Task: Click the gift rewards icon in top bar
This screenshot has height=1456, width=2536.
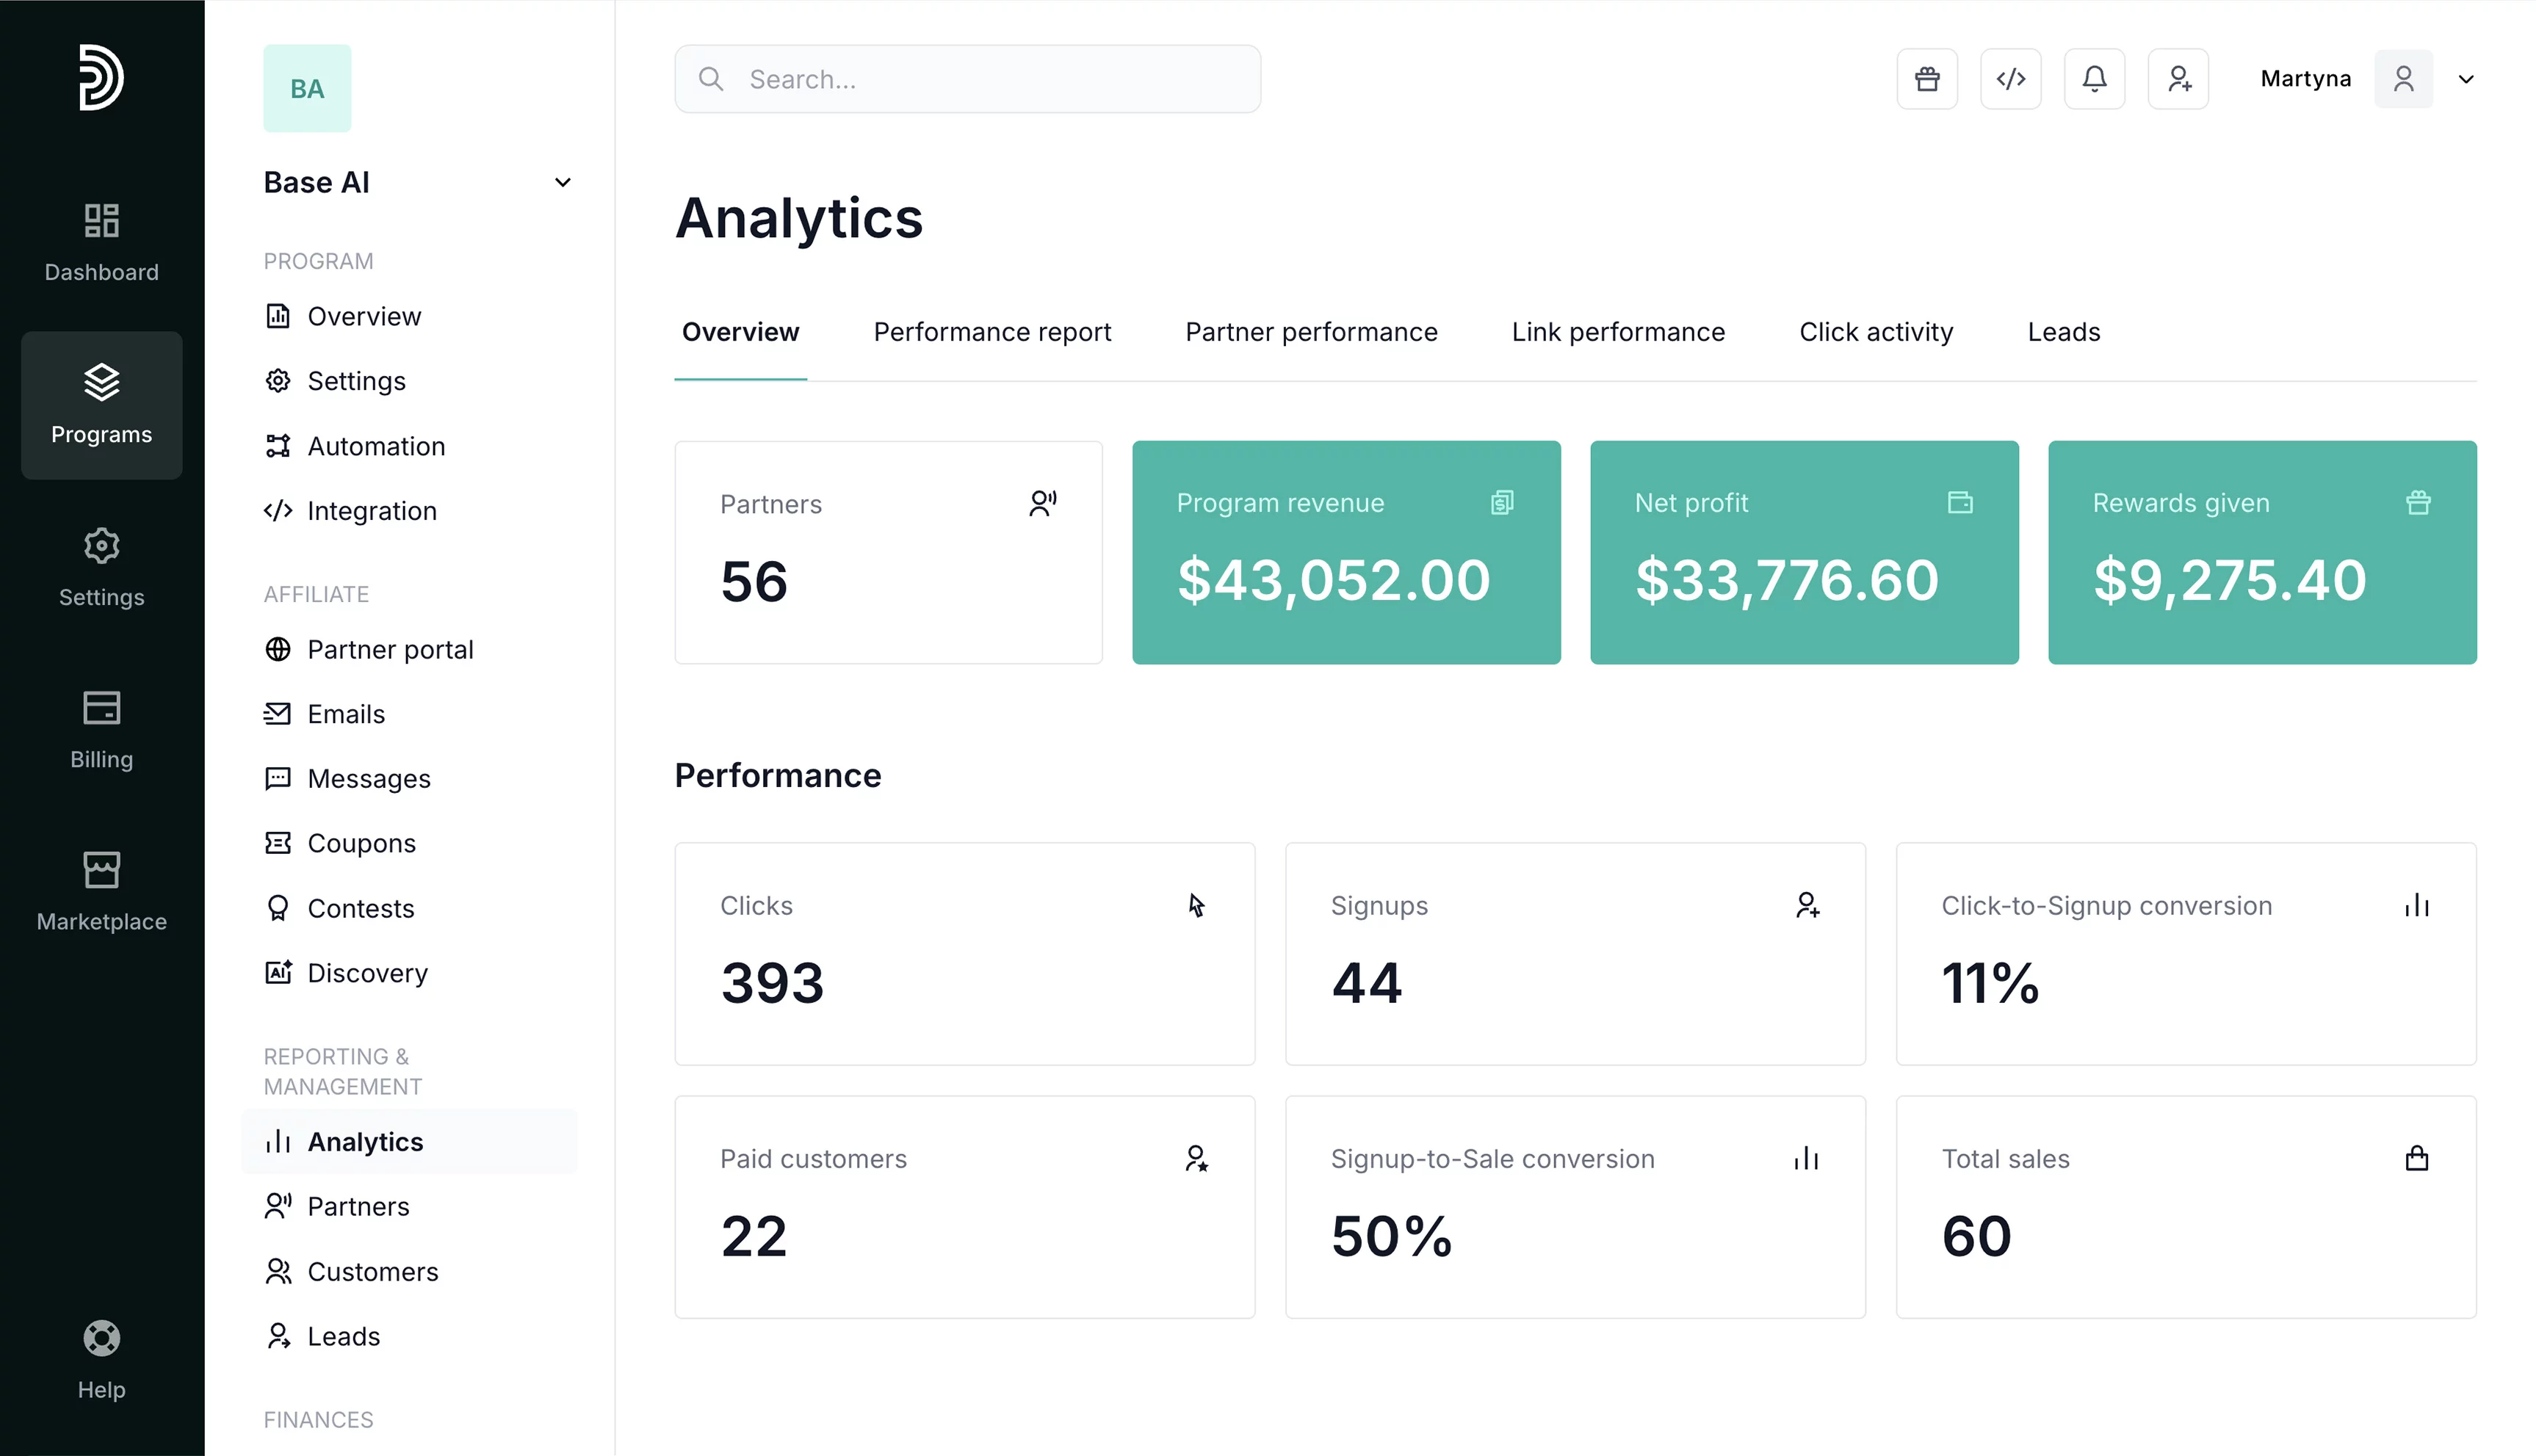Action: 1927,79
